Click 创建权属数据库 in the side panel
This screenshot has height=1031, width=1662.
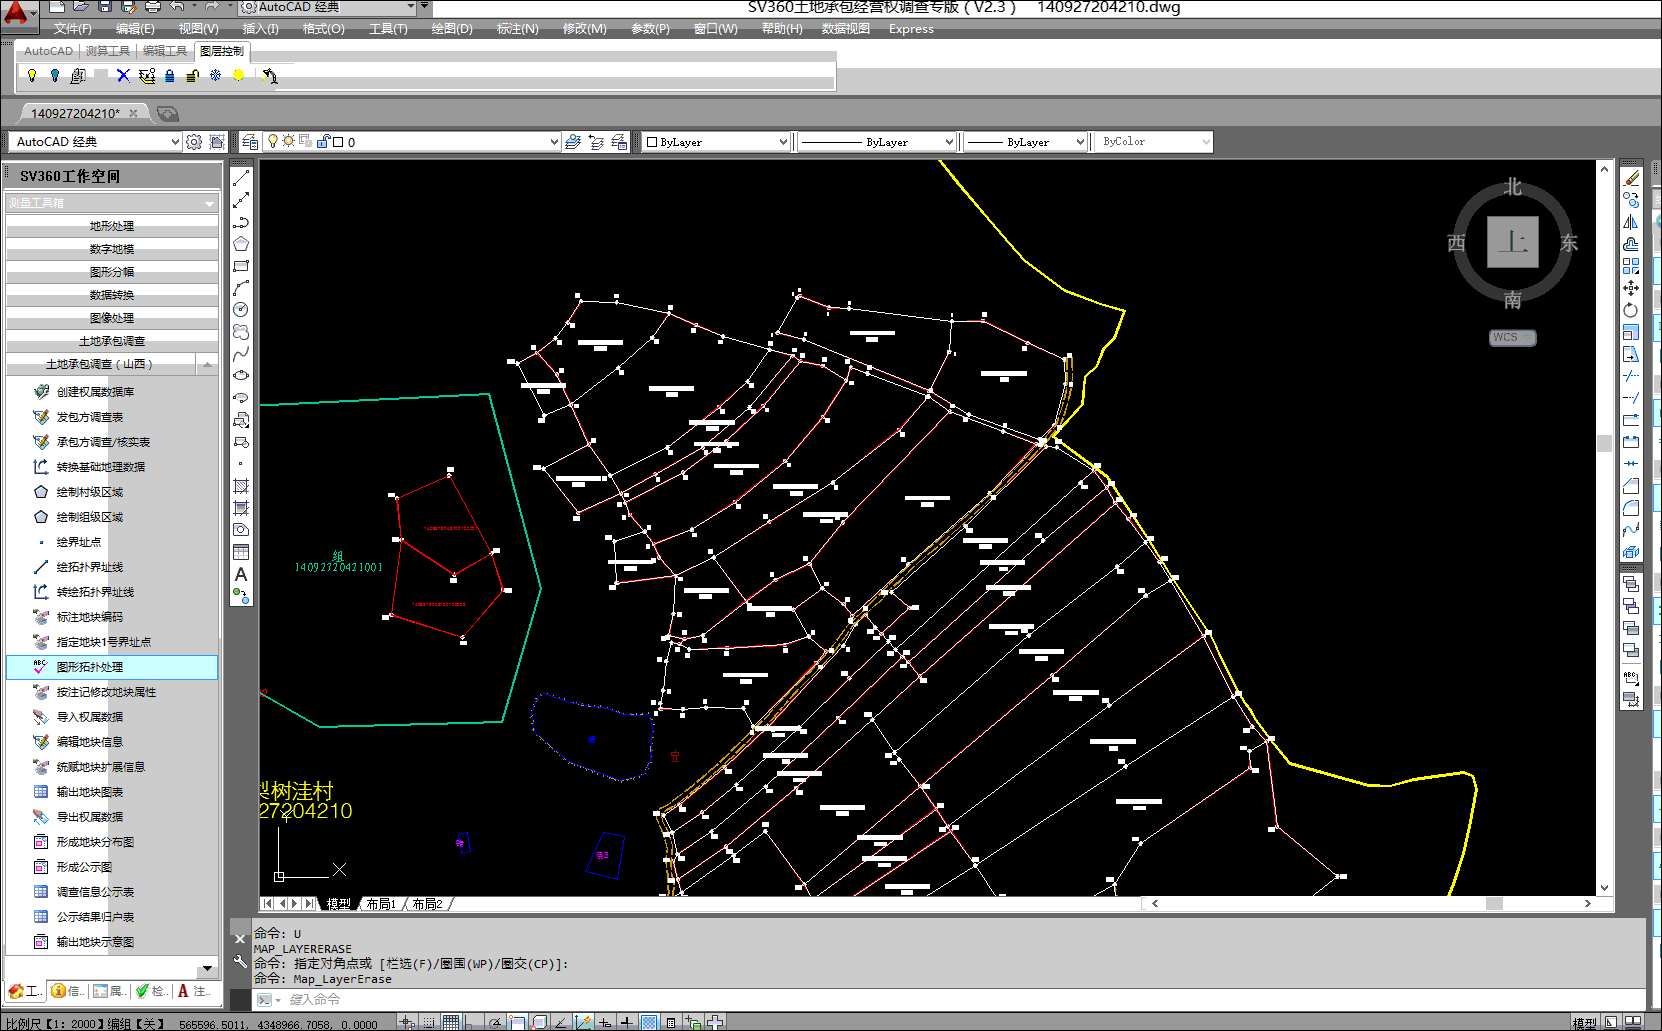click(x=95, y=392)
